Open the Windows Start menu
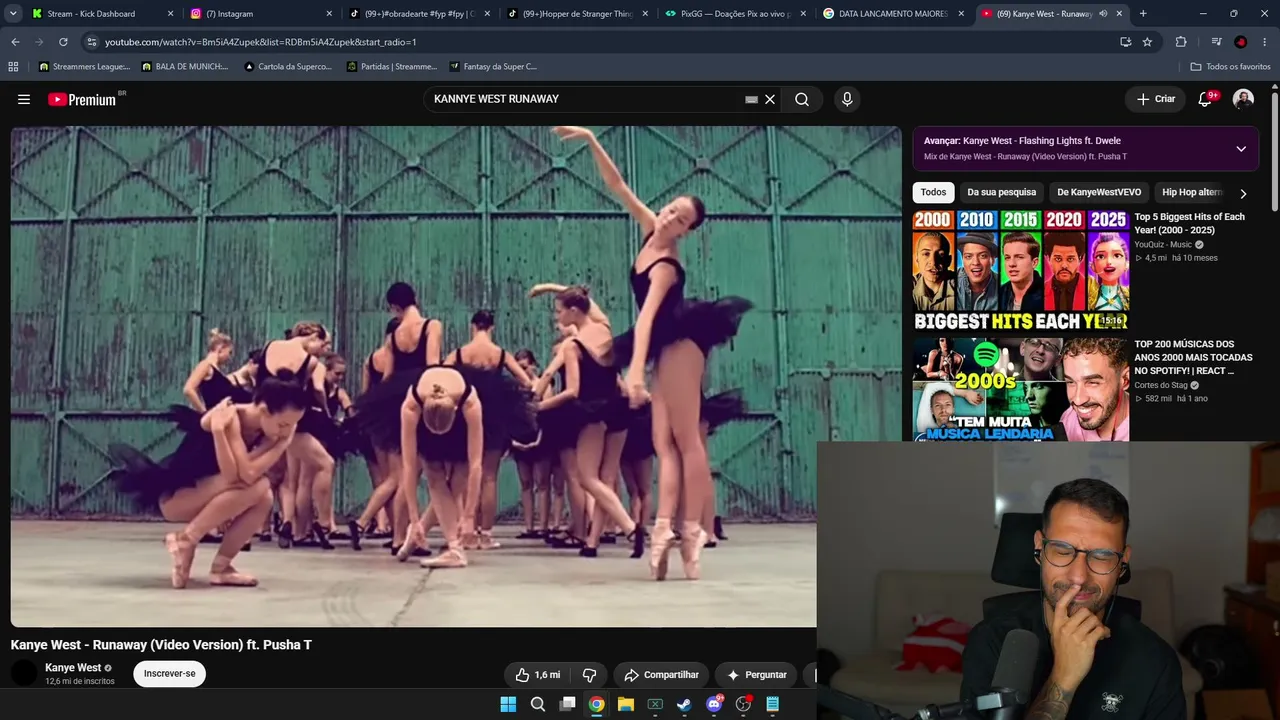1280x720 pixels. [508, 704]
